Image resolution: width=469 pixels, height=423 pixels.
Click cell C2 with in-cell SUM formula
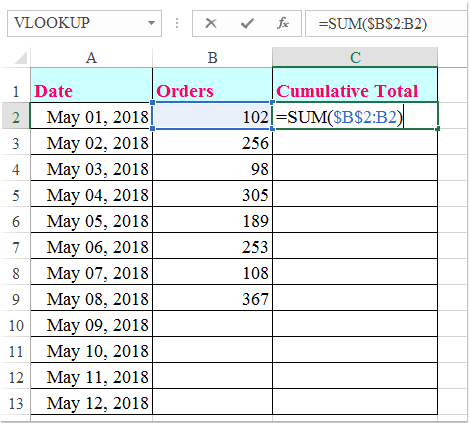point(355,116)
